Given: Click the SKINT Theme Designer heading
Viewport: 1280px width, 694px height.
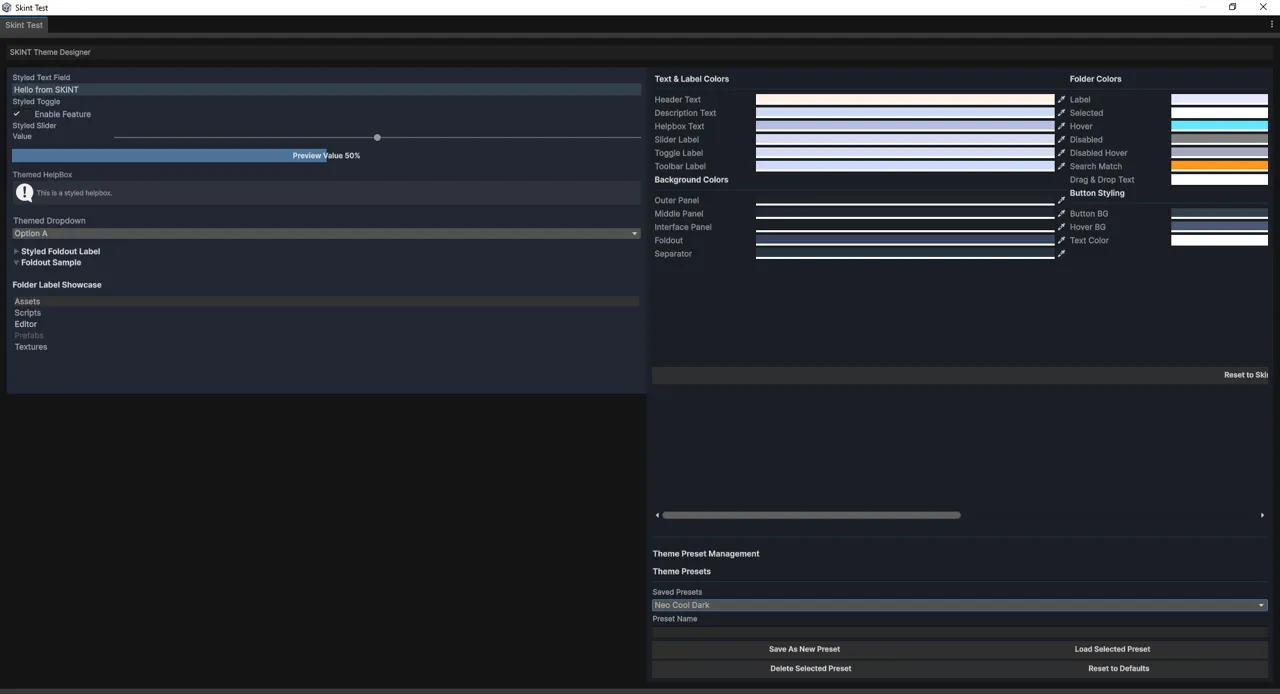Looking at the screenshot, I should tap(50, 52).
